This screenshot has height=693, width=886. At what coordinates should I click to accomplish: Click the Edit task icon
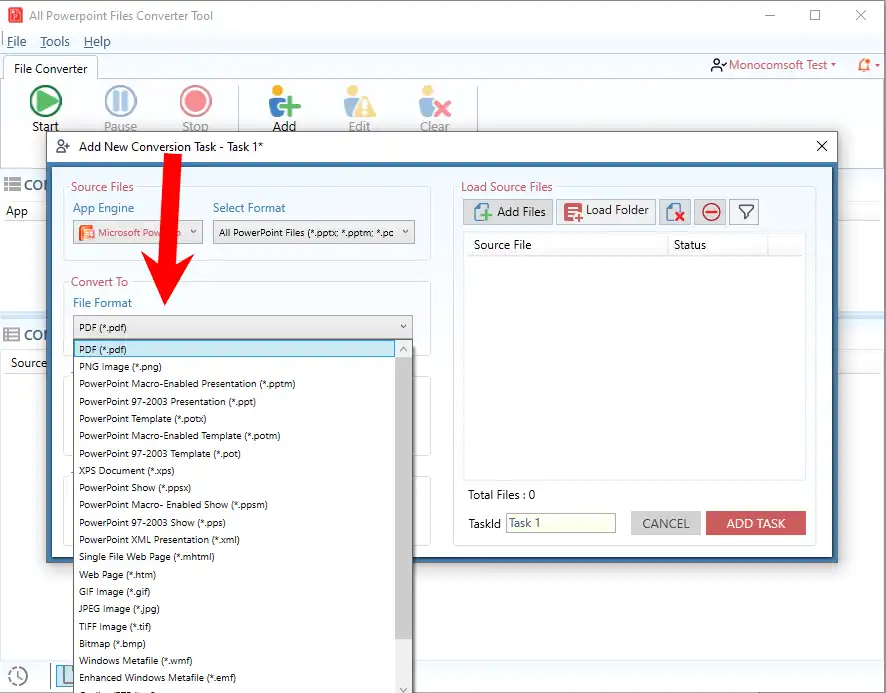point(359,102)
